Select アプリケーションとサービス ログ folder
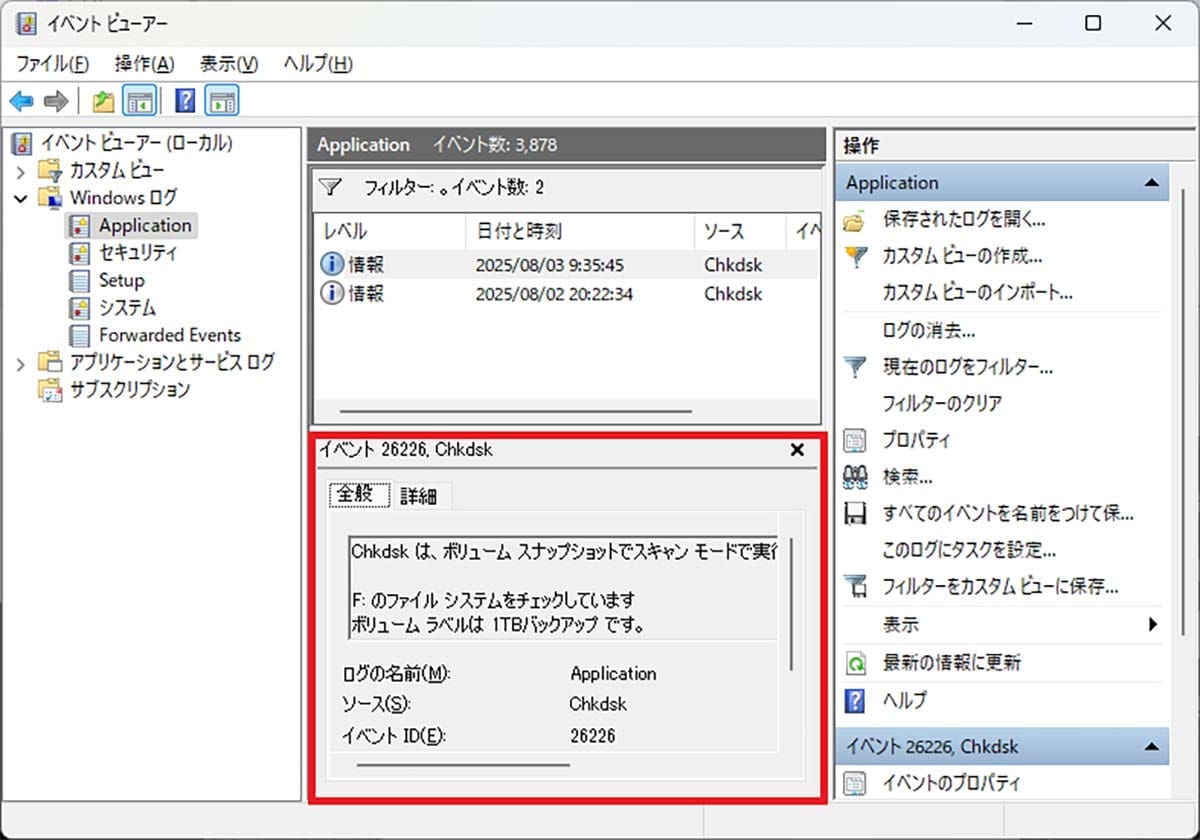 [171, 362]
